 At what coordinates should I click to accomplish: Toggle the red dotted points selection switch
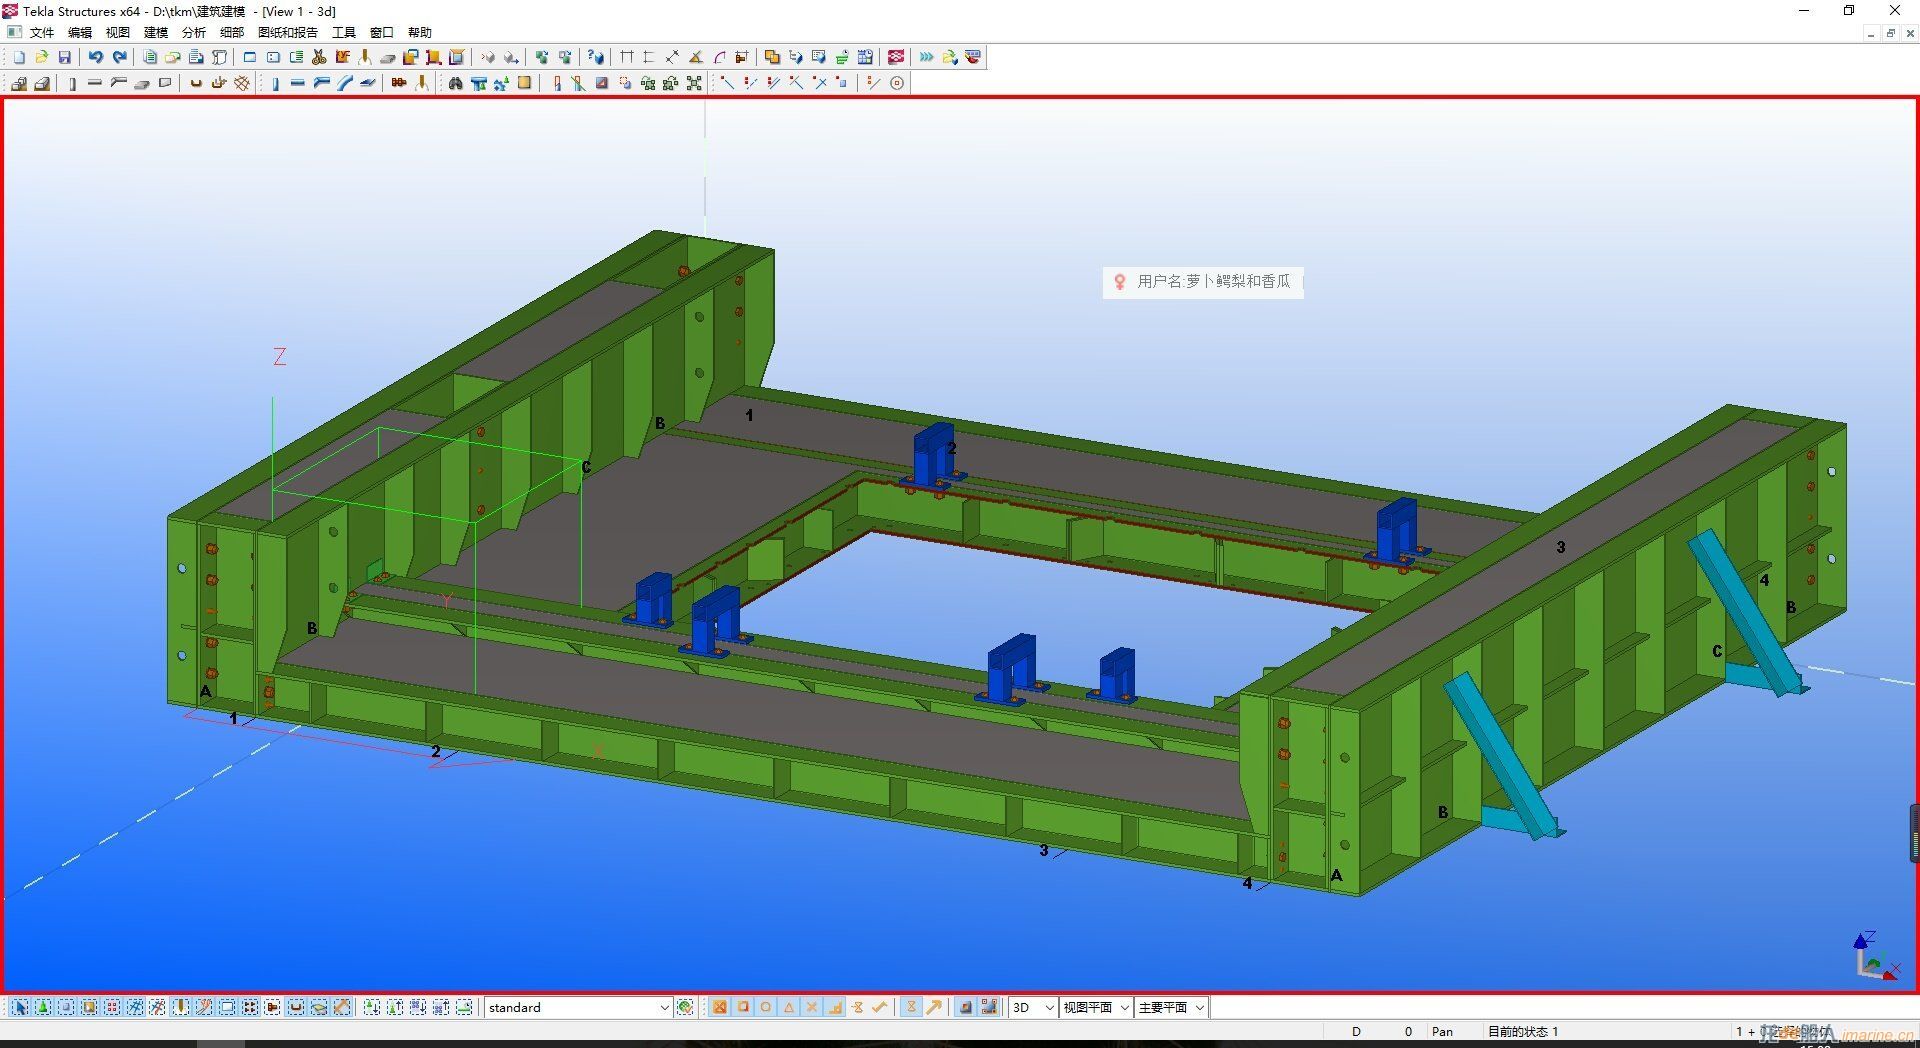pyautogui.click(x=112, y=1007)
